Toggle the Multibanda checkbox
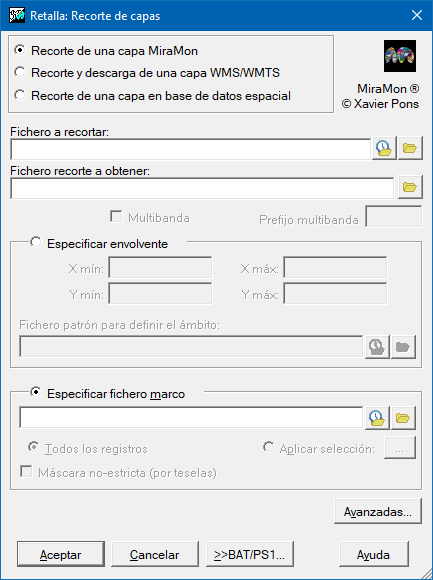The image size is (433, 580). pyautogui.click(x=116, y=217)
